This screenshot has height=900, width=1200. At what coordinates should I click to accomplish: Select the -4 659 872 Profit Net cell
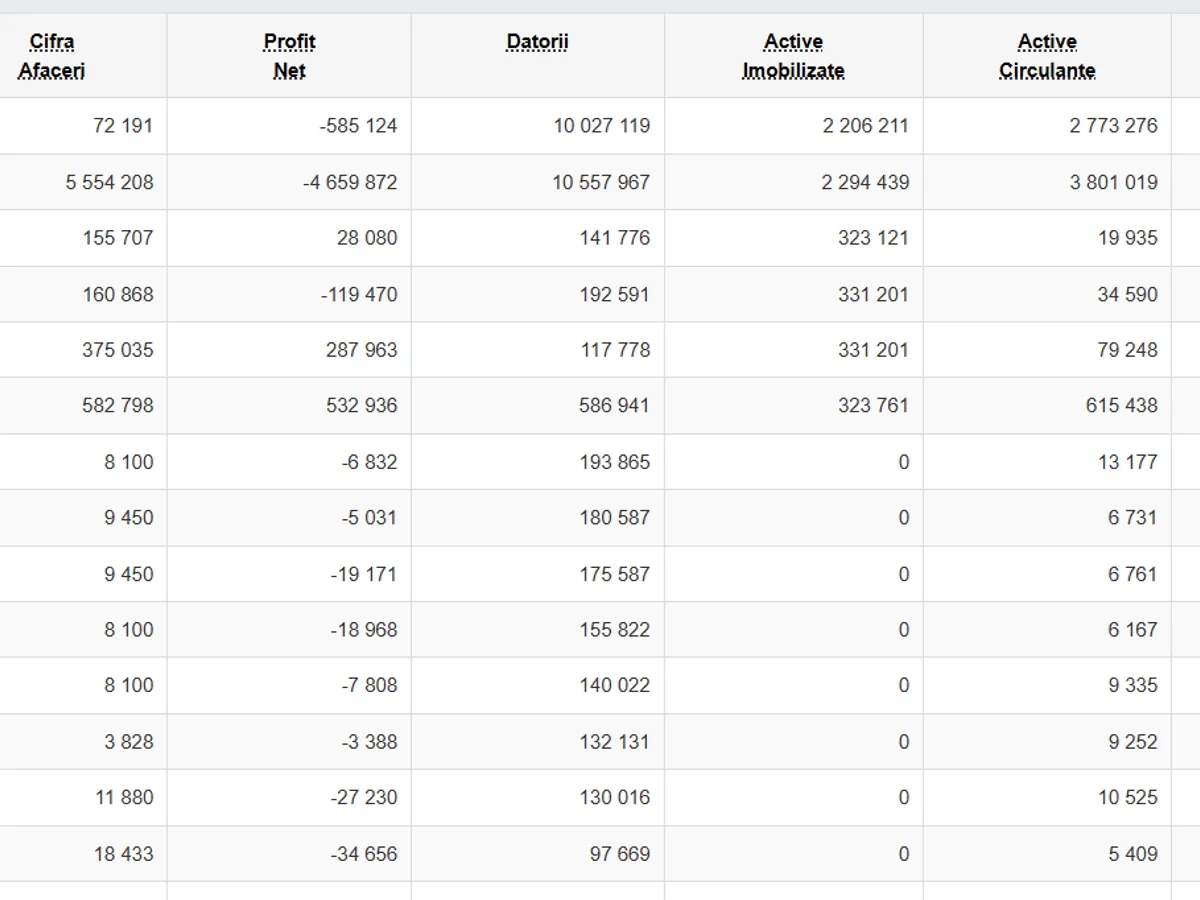pyautogui.click(x=350, y=183)
